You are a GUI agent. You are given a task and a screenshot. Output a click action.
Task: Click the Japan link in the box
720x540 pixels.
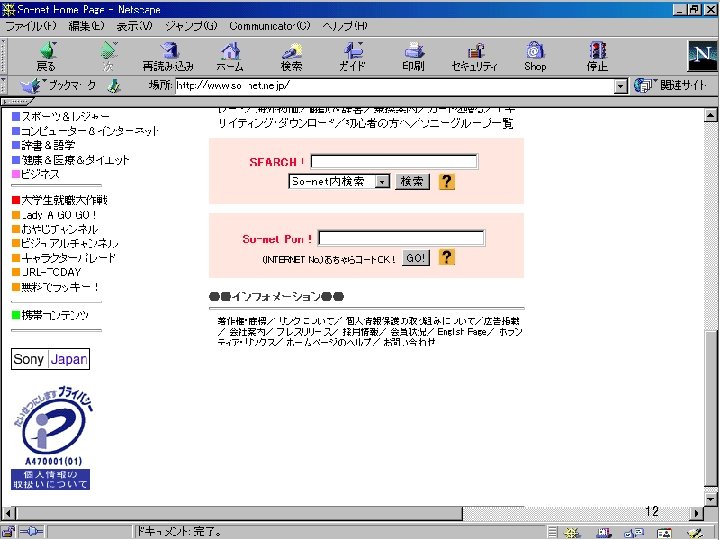69,359
